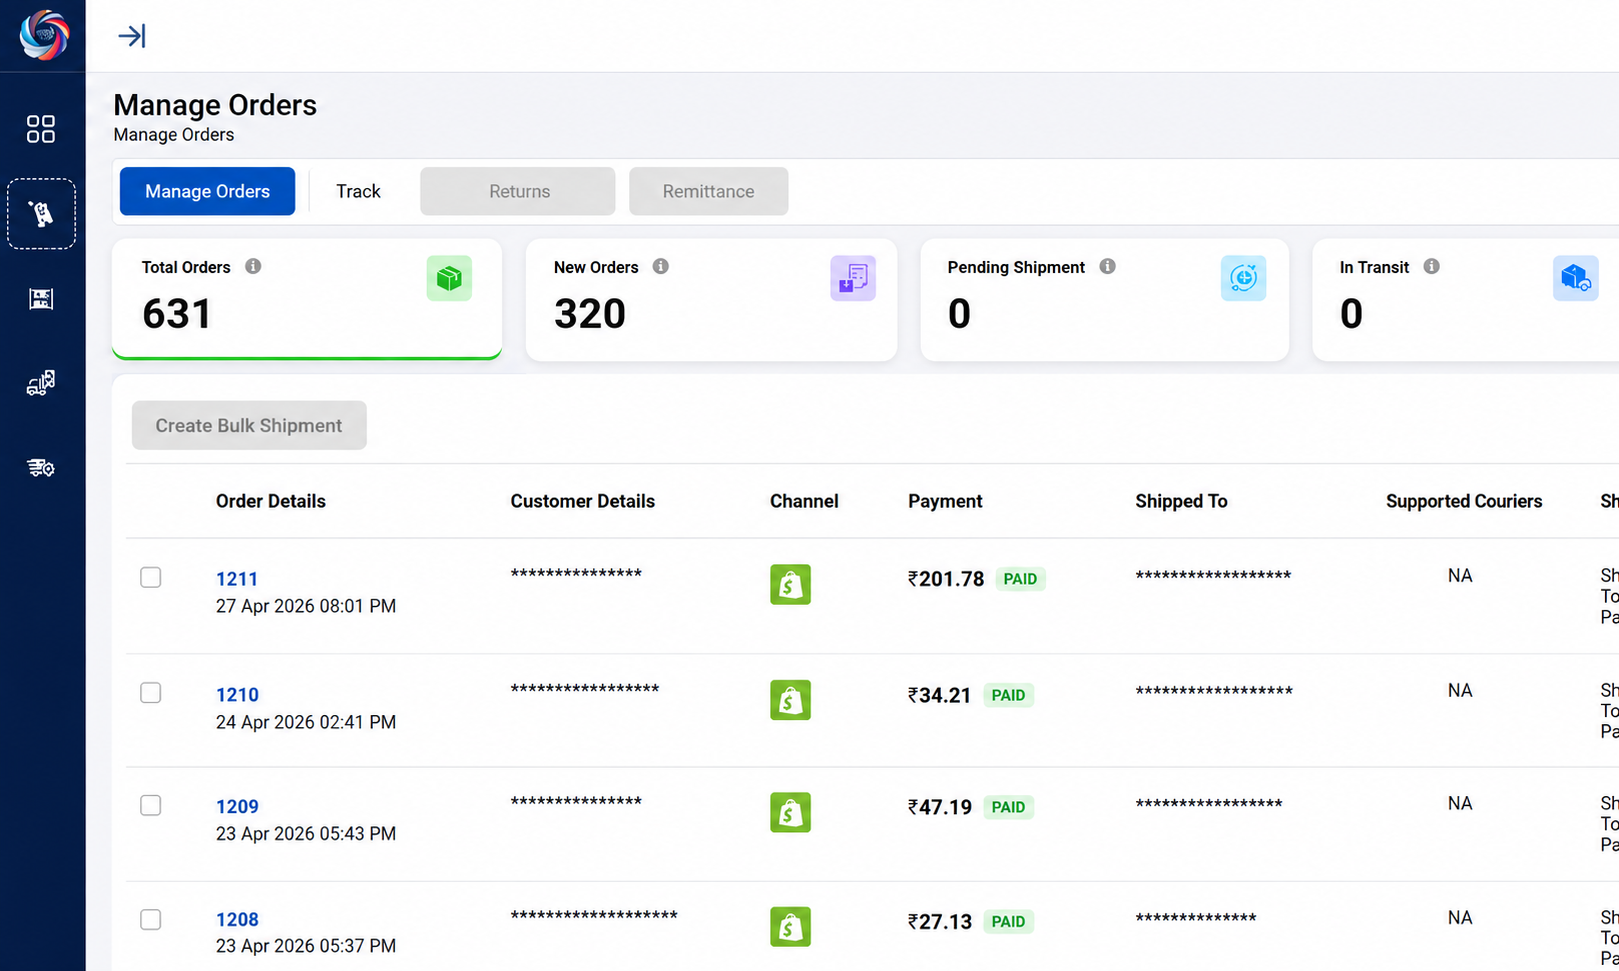Click PAID badge for order 1209
1619x971 pixels.
(1008, 807)
